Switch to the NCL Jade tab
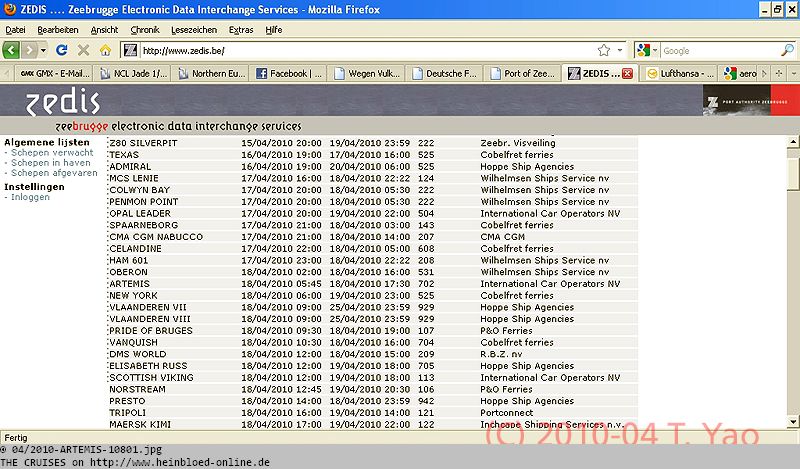The width and height of the screenshot is (800, 469). click(x=133, y=73)
